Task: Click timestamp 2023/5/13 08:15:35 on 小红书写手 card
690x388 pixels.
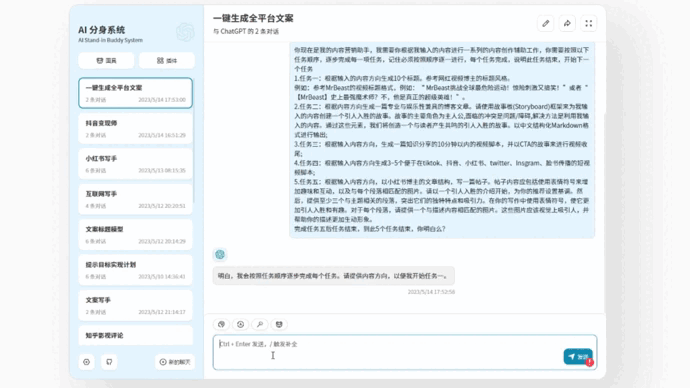Action: click(162, 170)
